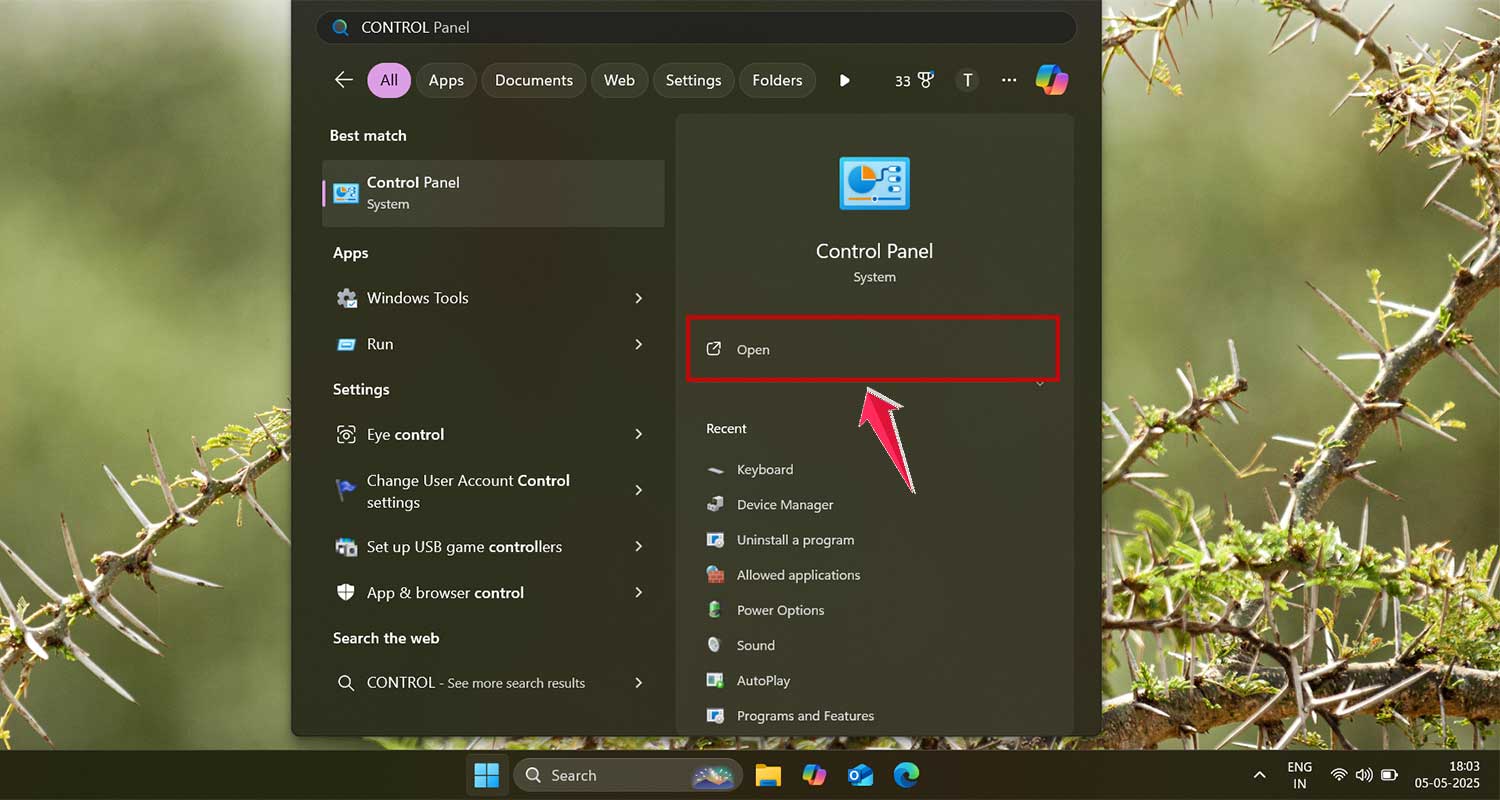Image resolution: width=1500 pixels, height=800 pixels.
Task: Open Device Manager from Recent list
Action: 785,504
